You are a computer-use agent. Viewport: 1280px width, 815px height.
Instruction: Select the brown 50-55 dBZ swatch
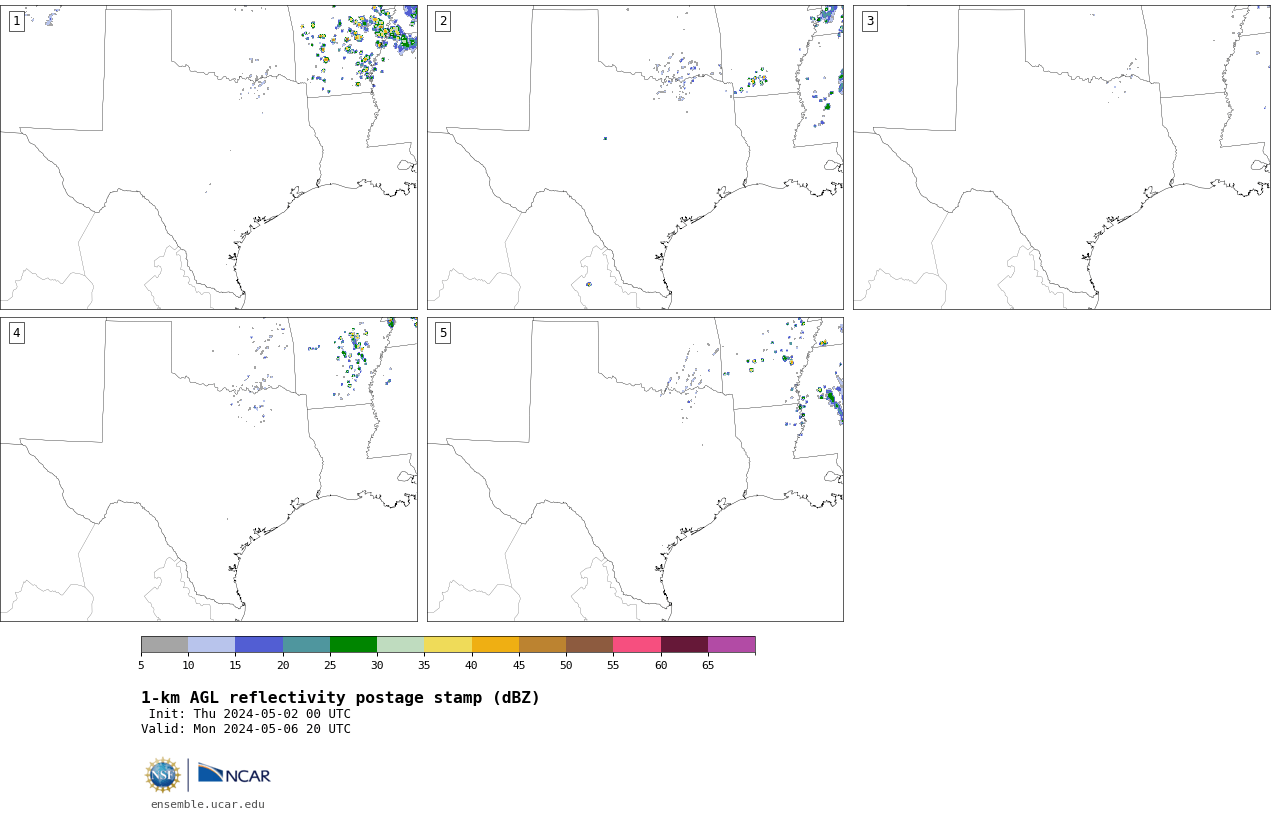[590, 644]
